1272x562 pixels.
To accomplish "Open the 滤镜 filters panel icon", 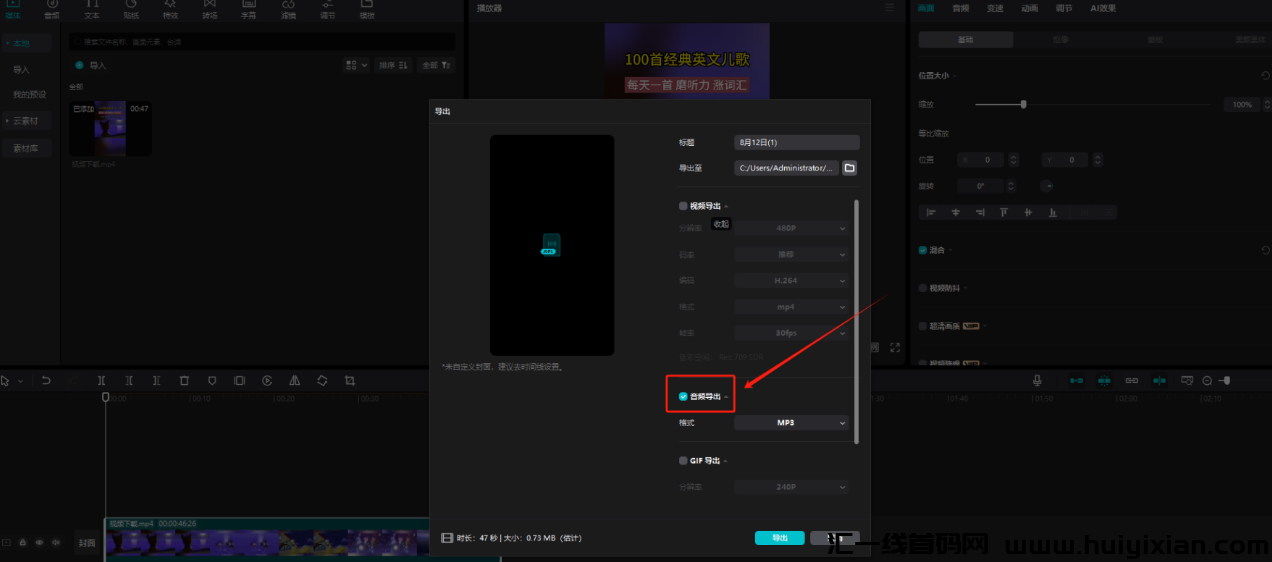I will coord(288,9).
